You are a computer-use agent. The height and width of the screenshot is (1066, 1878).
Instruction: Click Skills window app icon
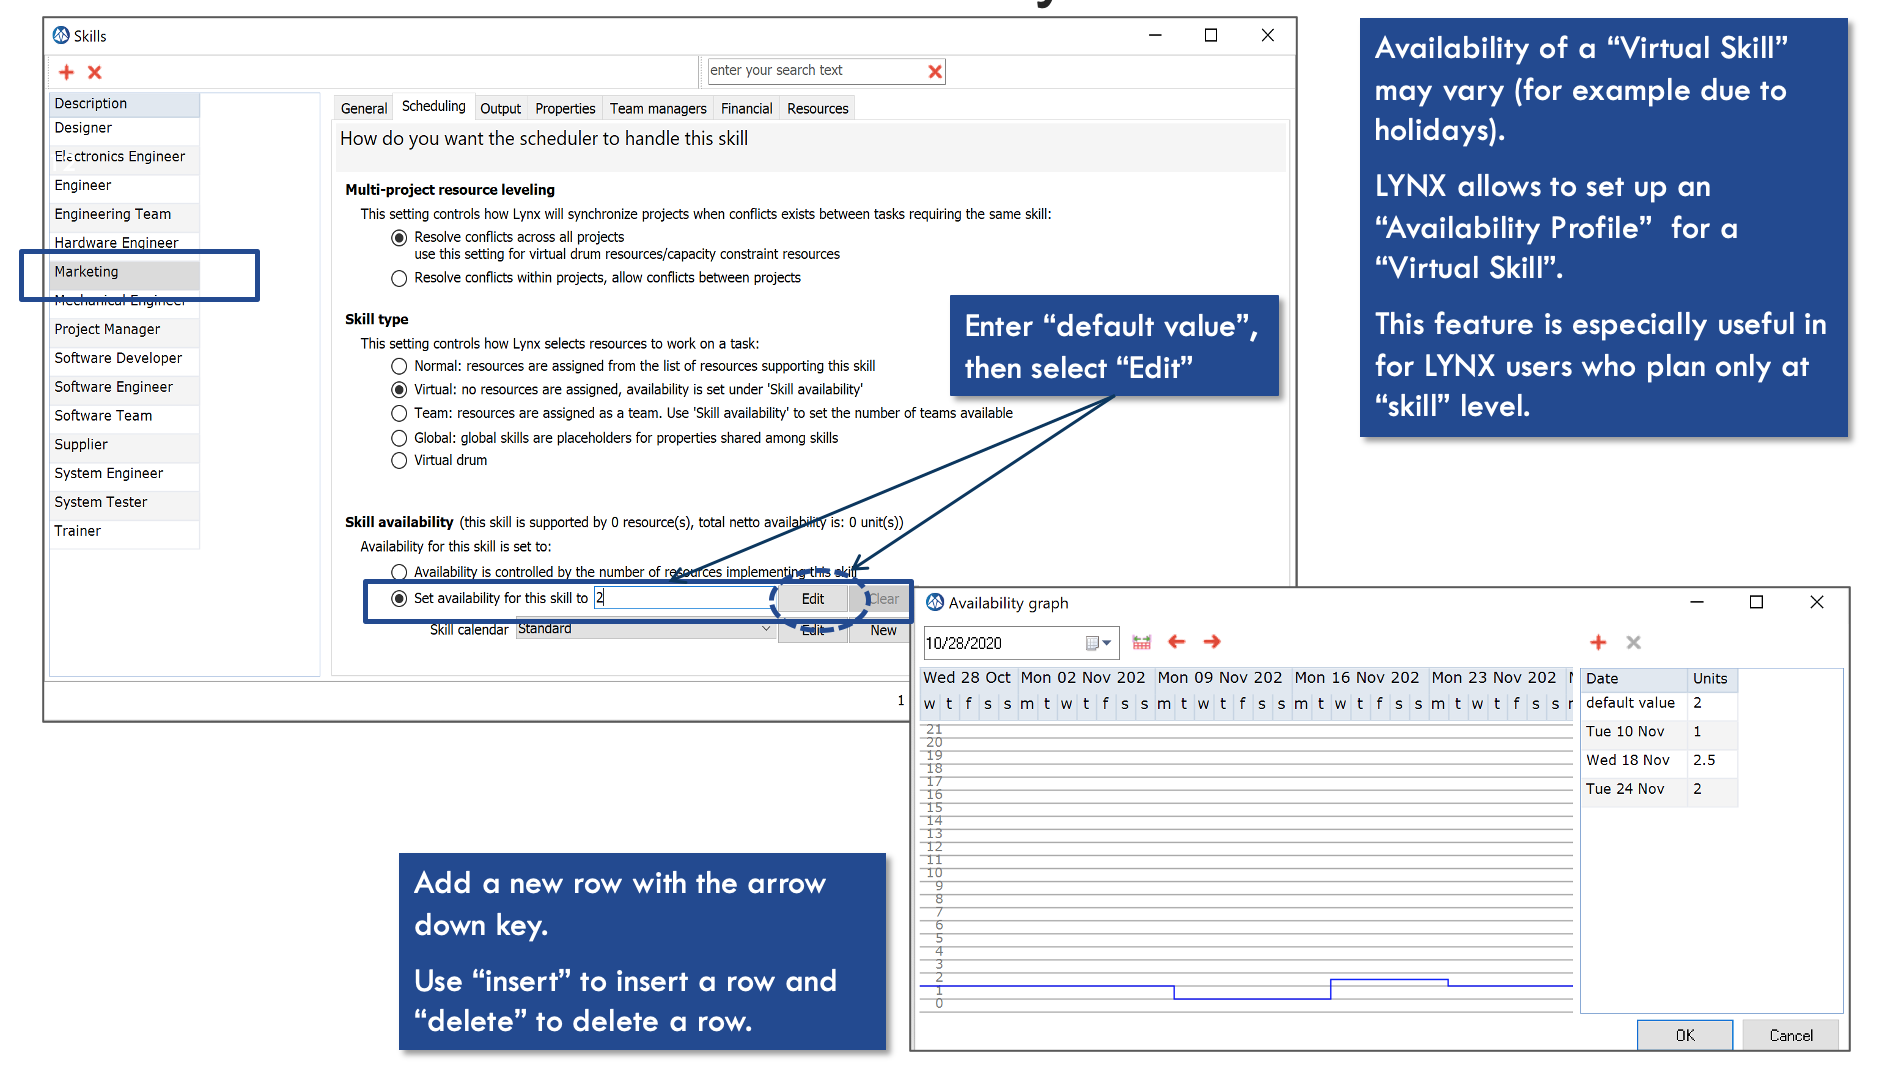[61, 35]
